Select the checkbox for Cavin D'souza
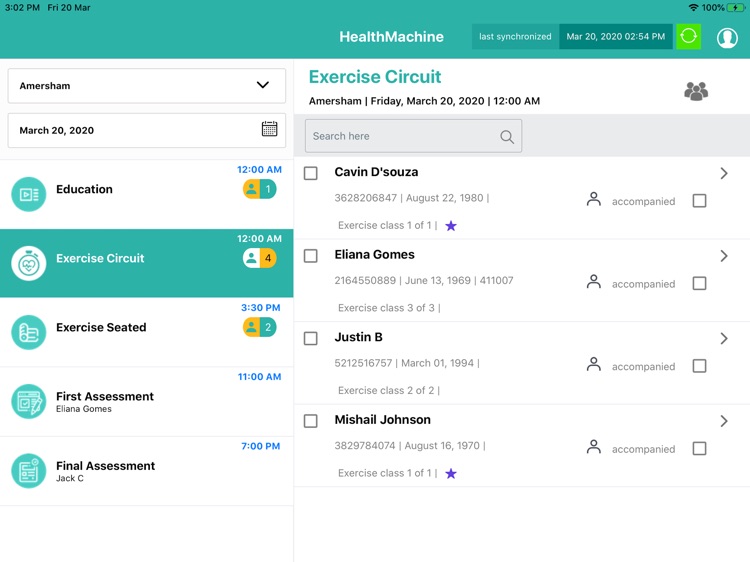750x562 pixels. tap(310, 173)
